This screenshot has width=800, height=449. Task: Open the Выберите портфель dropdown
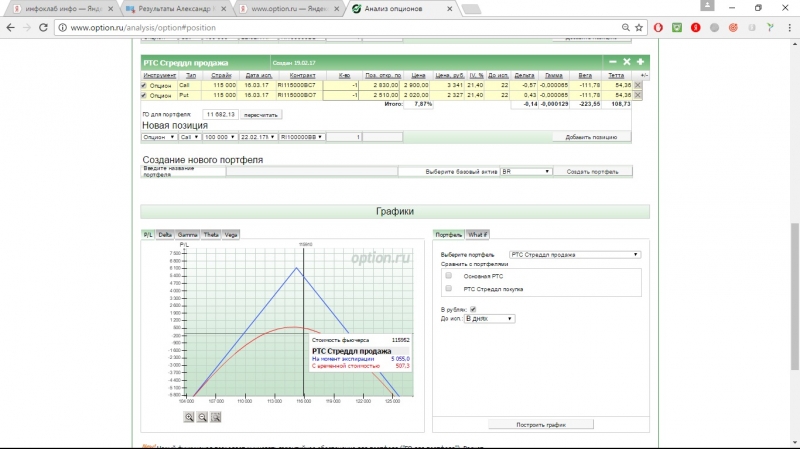point(574,254)
